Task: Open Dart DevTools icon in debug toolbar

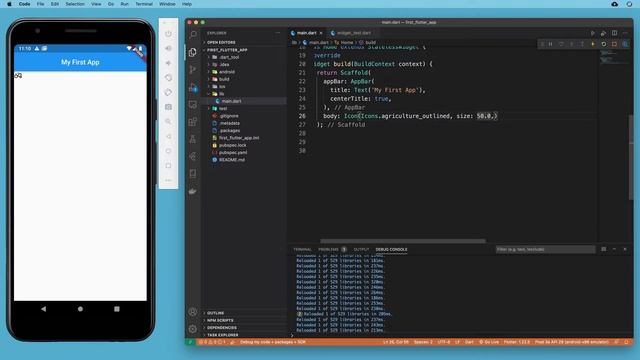Action: [625, 44]
